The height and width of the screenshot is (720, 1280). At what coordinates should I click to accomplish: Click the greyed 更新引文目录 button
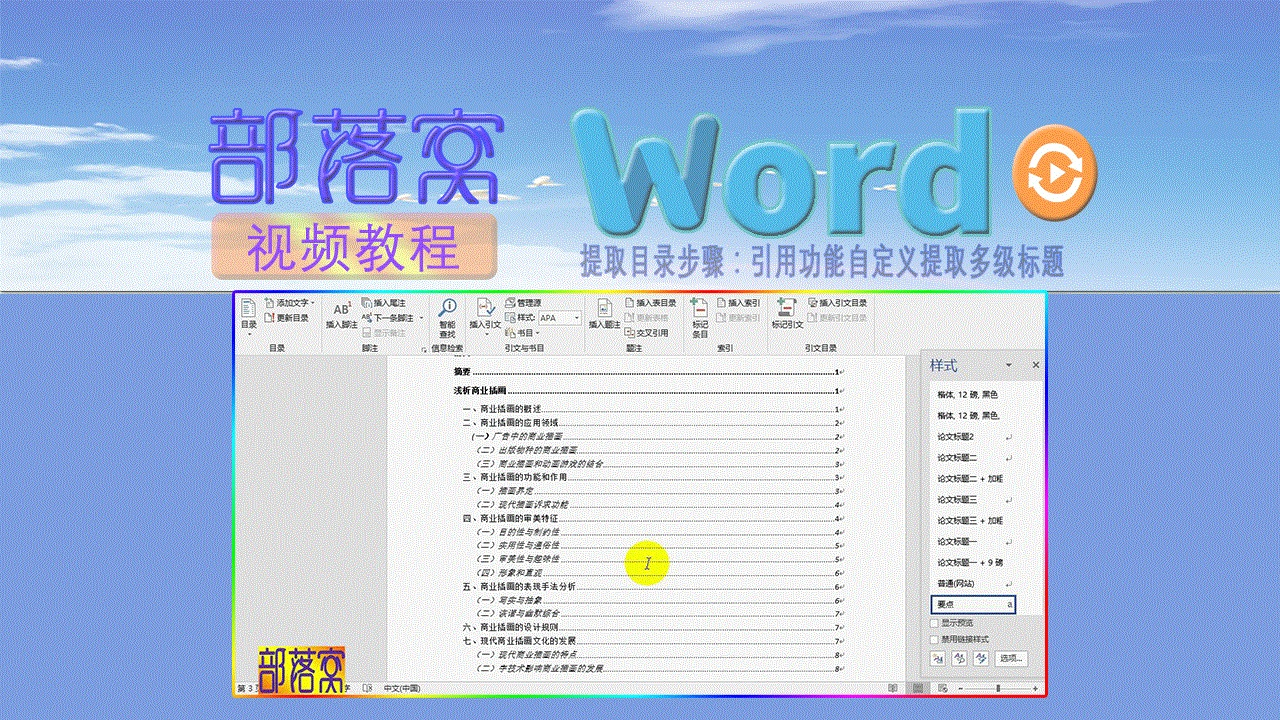838,318
